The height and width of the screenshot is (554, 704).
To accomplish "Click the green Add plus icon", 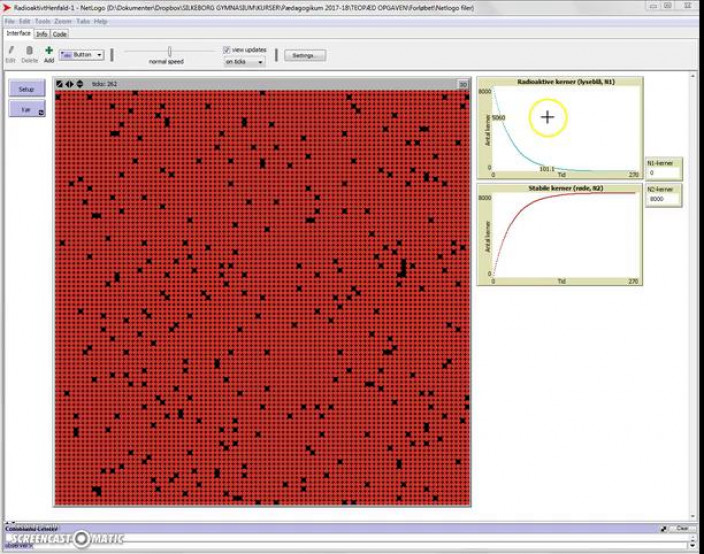I will coord(48,50).
